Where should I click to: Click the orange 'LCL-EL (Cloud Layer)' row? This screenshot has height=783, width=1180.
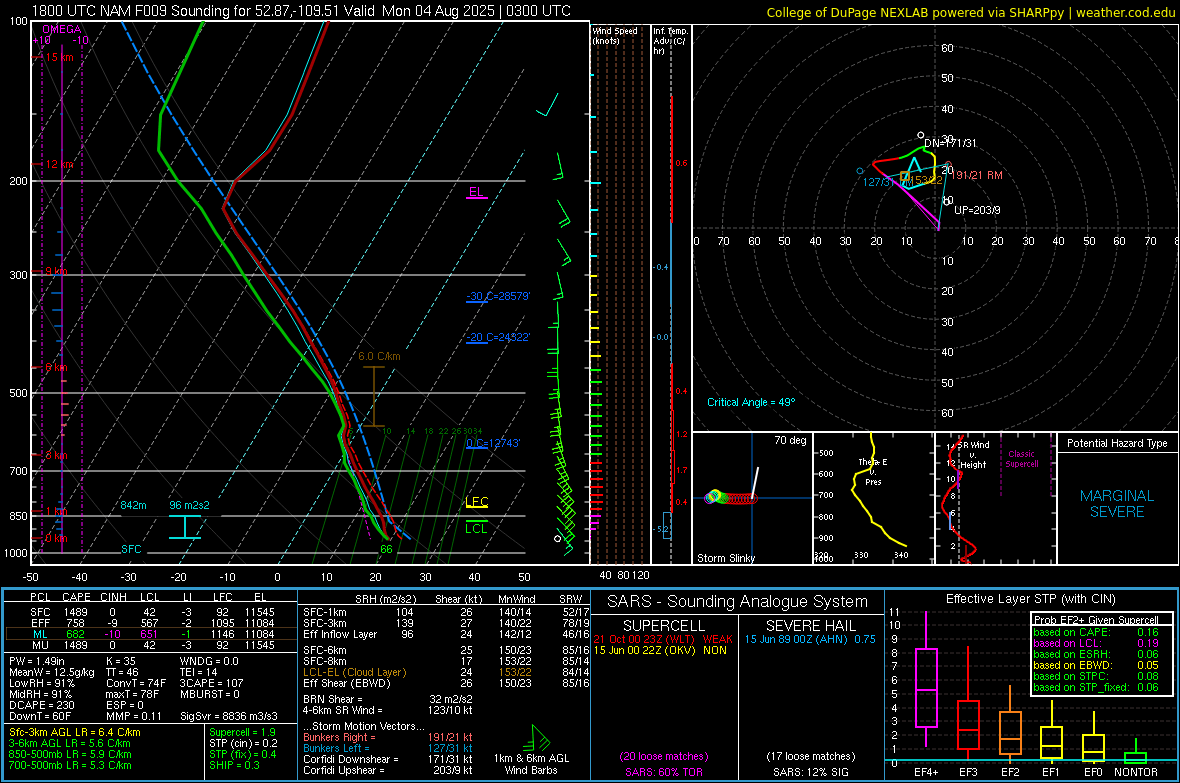[x=445, y=672]
